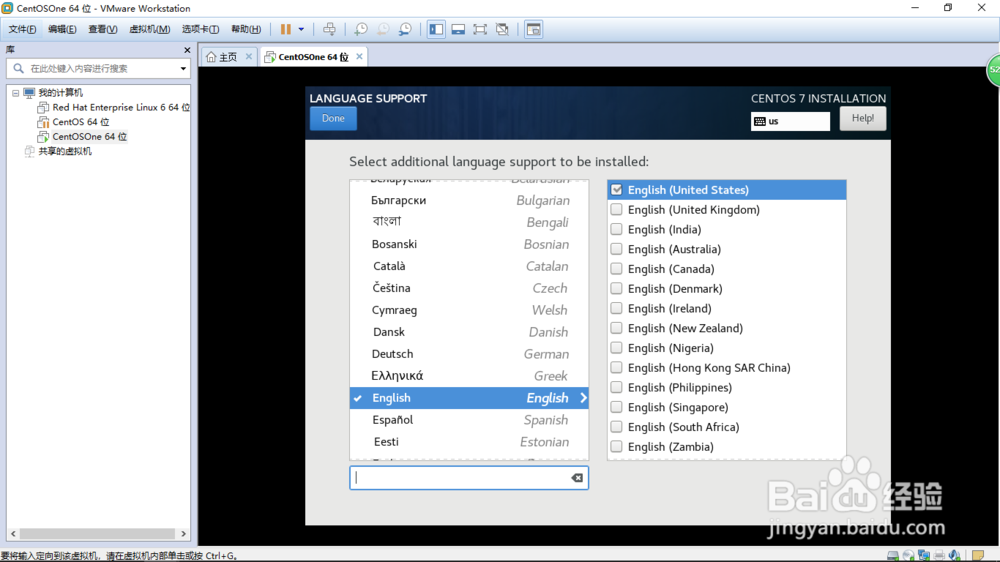The height and width of the screenshot is (562, 1000).
Task: Open the 文件(F) menu
Action: (x=22, y=29)
